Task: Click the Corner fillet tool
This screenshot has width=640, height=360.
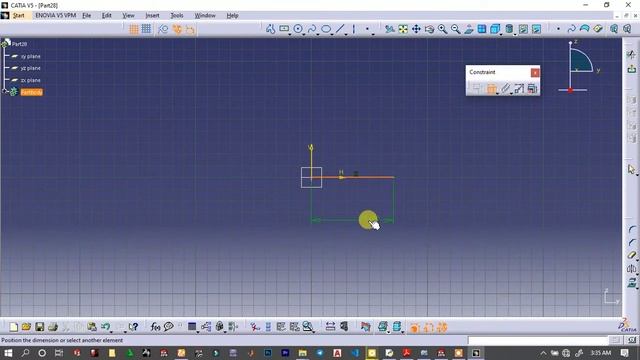Action: pos(631,229)
